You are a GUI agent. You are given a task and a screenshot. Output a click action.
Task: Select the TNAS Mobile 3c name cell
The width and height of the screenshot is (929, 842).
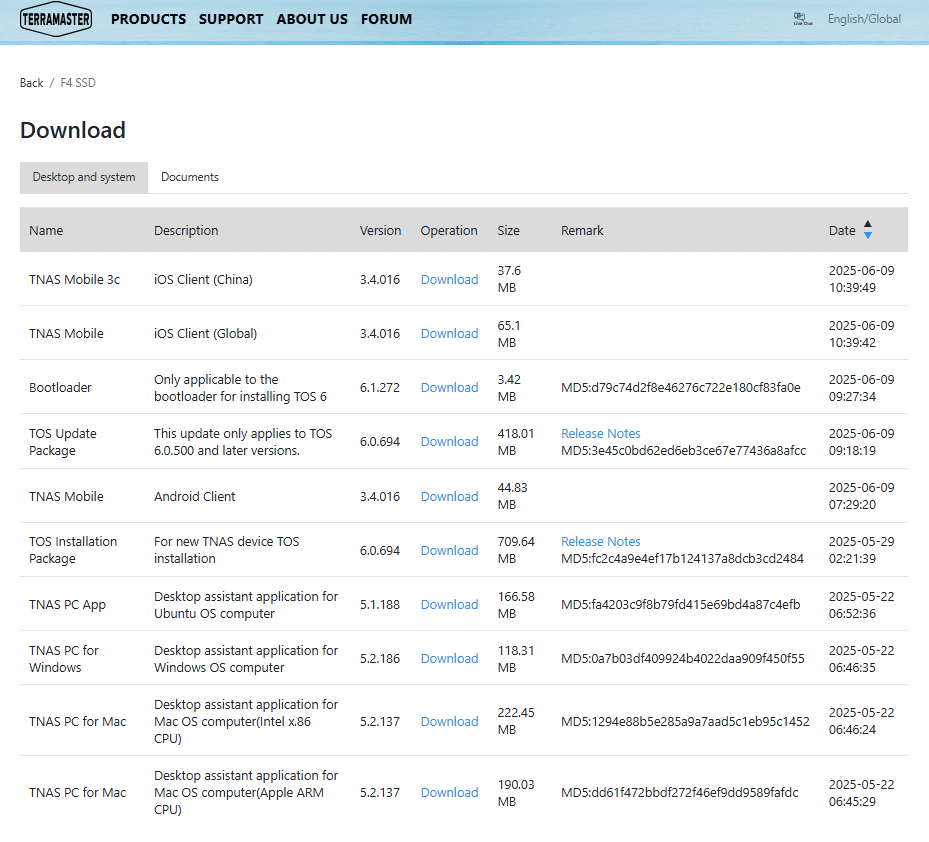pyautogui.click(x=75, y=280)
